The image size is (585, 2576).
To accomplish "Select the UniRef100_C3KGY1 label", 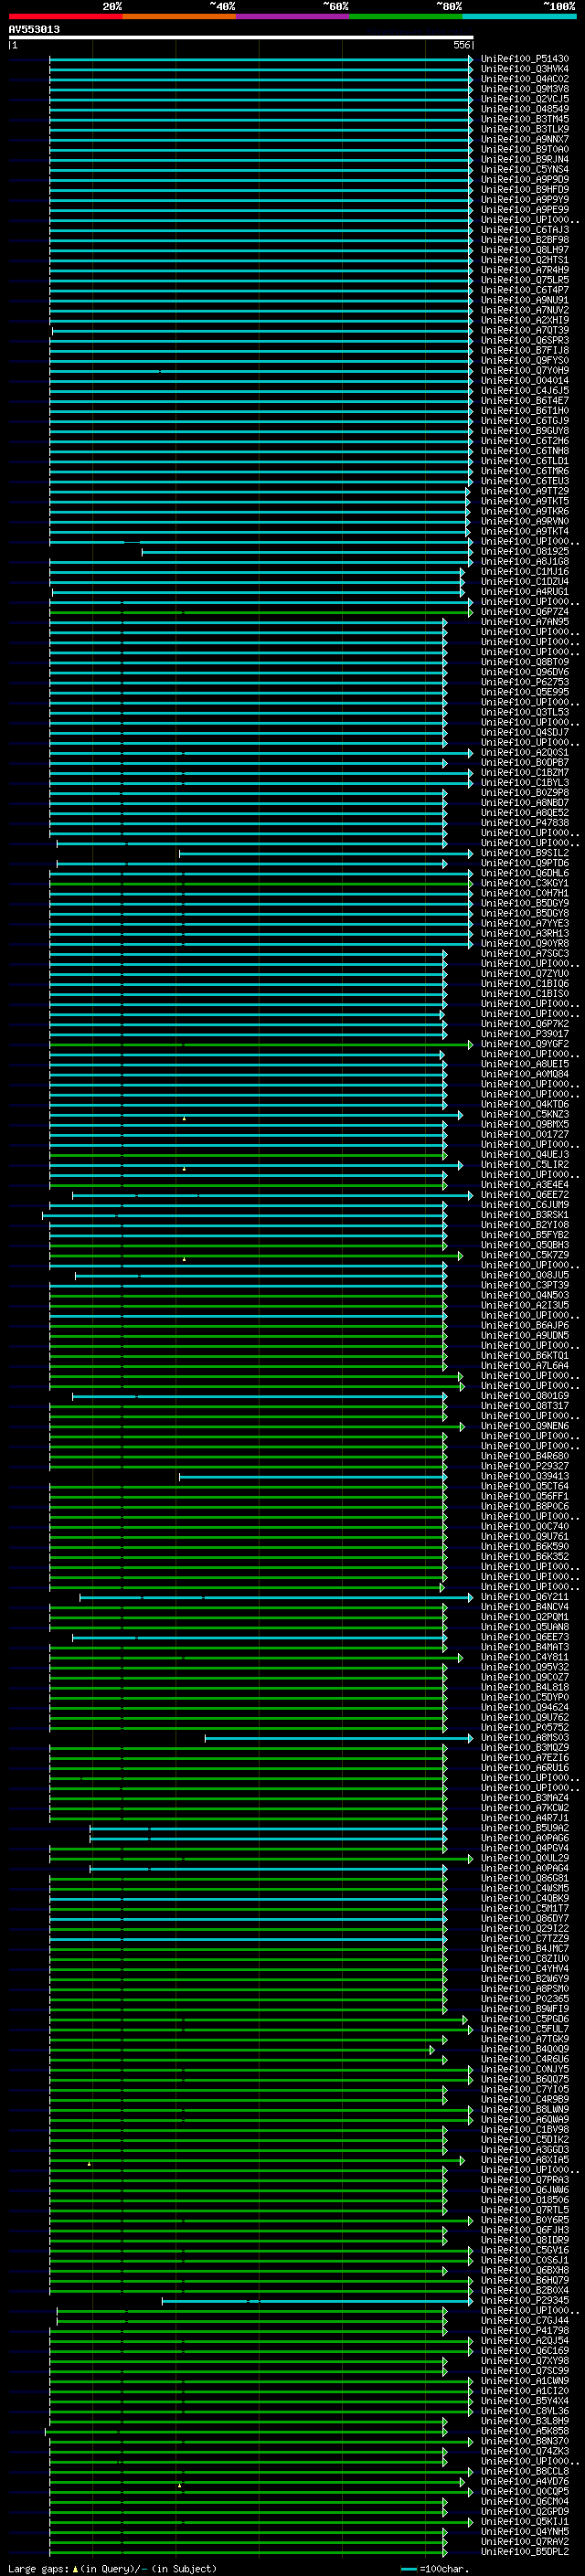I will point(525,883).
